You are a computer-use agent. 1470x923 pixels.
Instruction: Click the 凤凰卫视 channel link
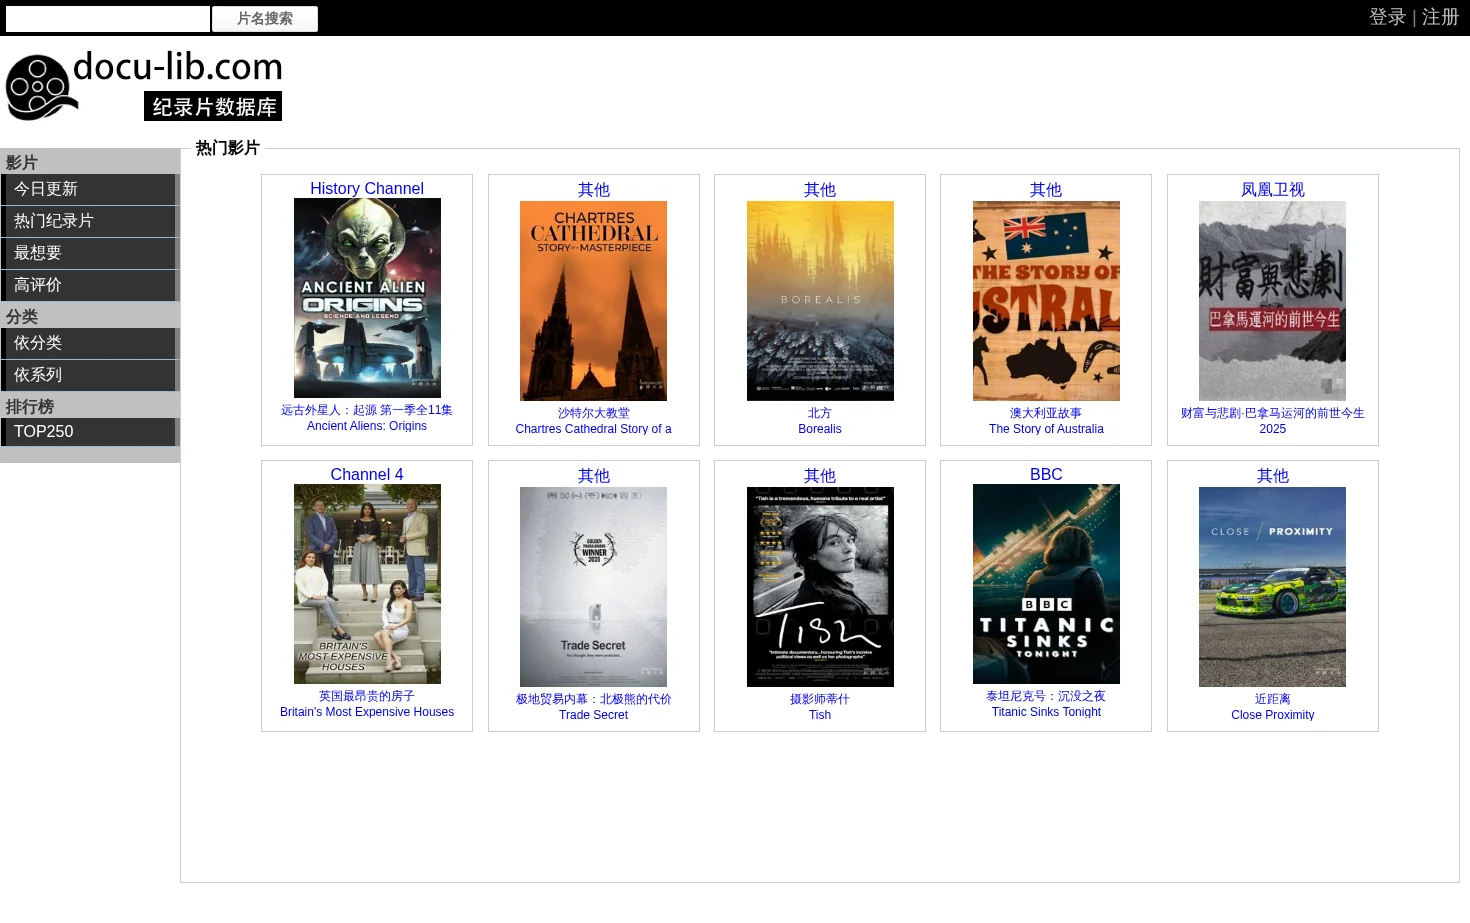click(1272, 190)
